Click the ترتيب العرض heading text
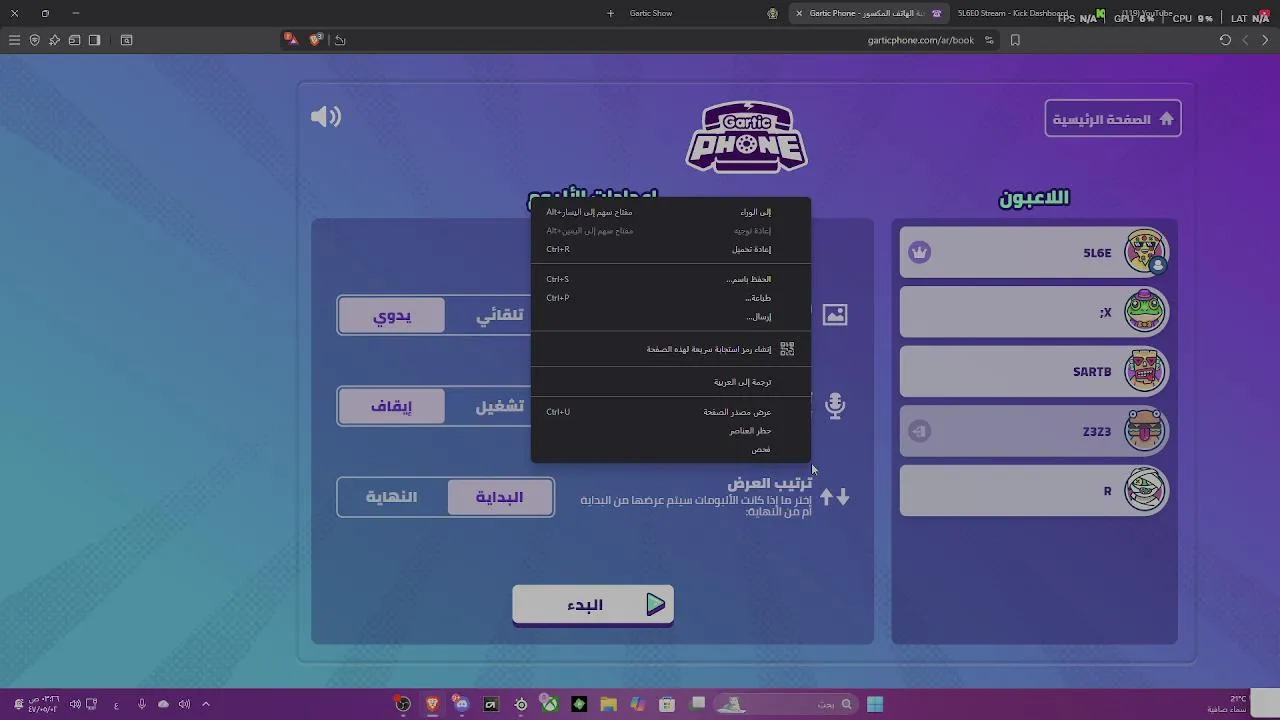1280x720 pixels. pos(769,483)
